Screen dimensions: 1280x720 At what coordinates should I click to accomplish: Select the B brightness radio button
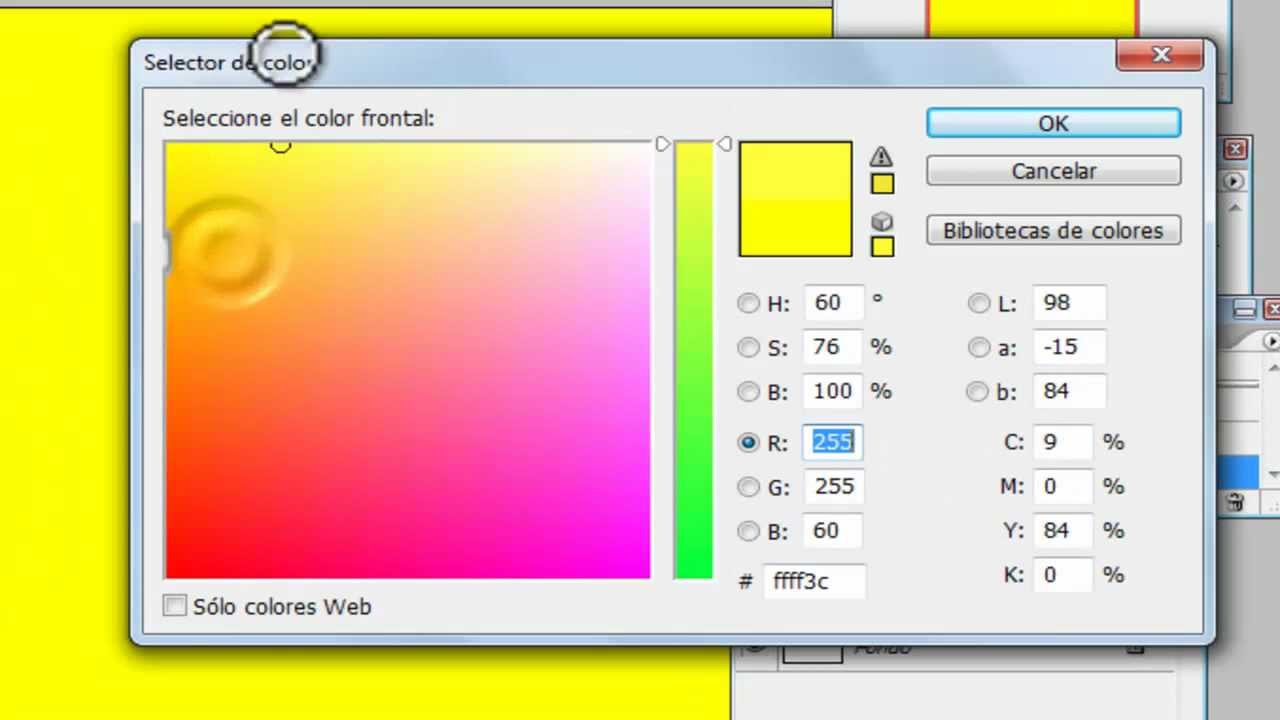point(748,392)
